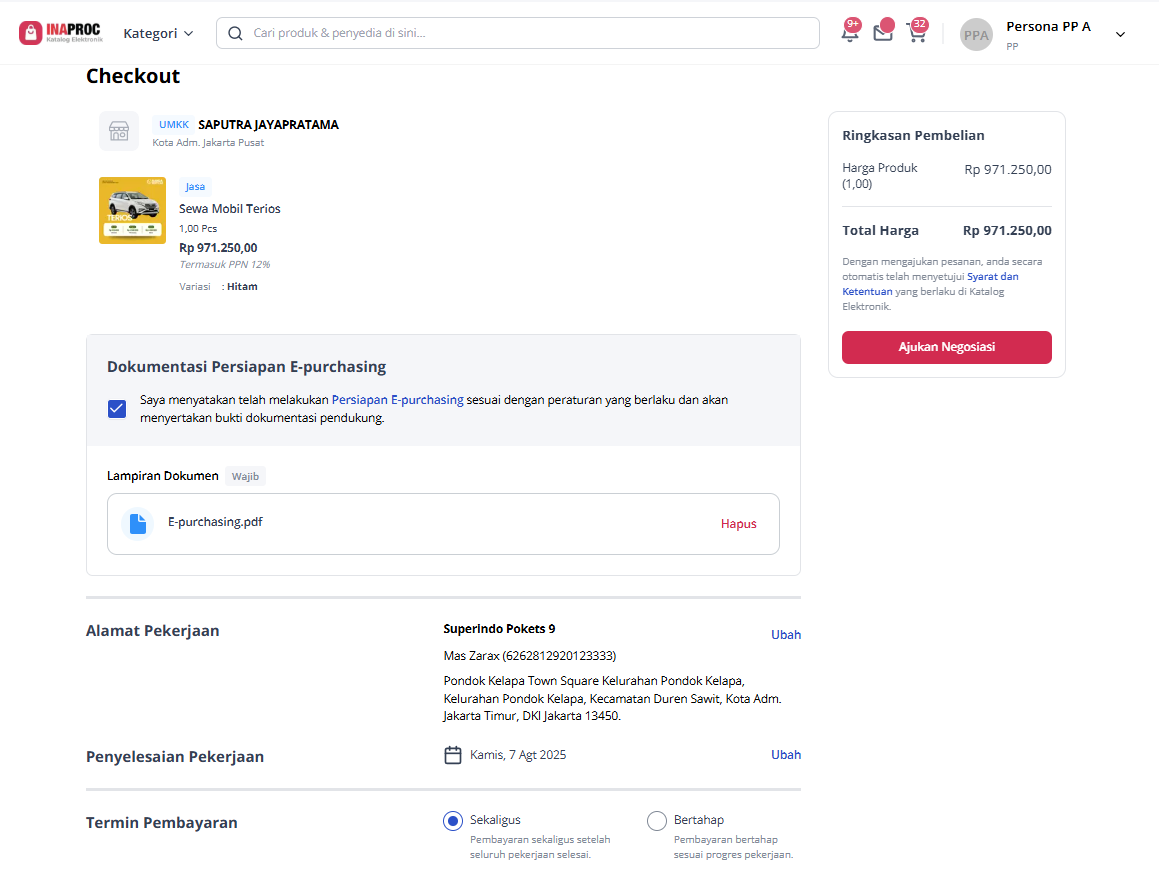Select the Sekaligus payment option
Viewport: 1159px width, 877px height.
click(452, 821)
